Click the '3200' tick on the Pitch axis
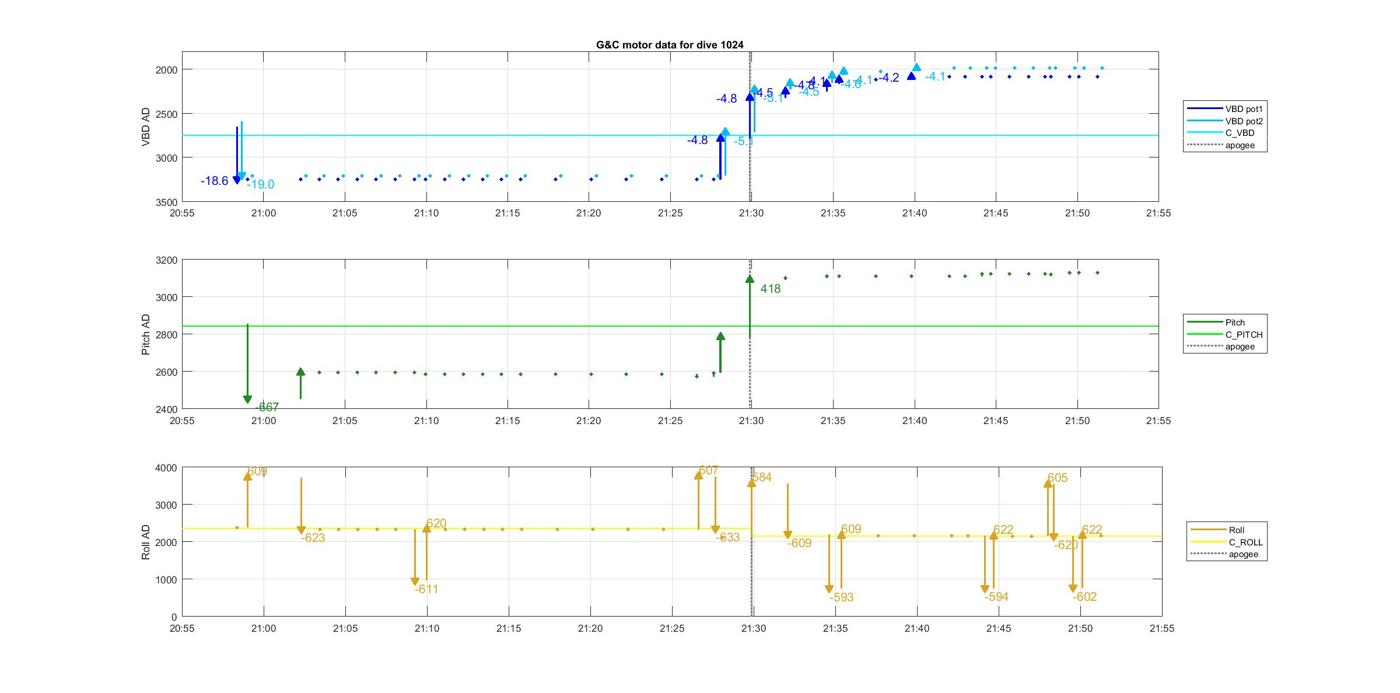The width and height of the screenshot is (1400, 693). (166, 261)
